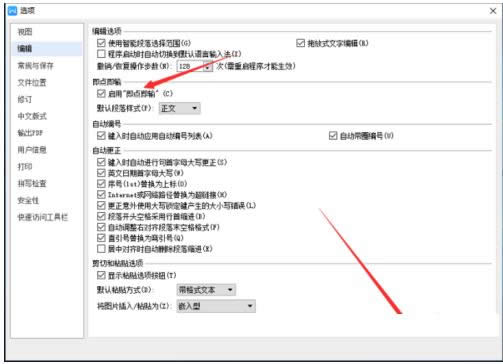This screenshot has height=364, width=503.
Task: Select the 常规与保存 category
Action: [x=35, y=66]
